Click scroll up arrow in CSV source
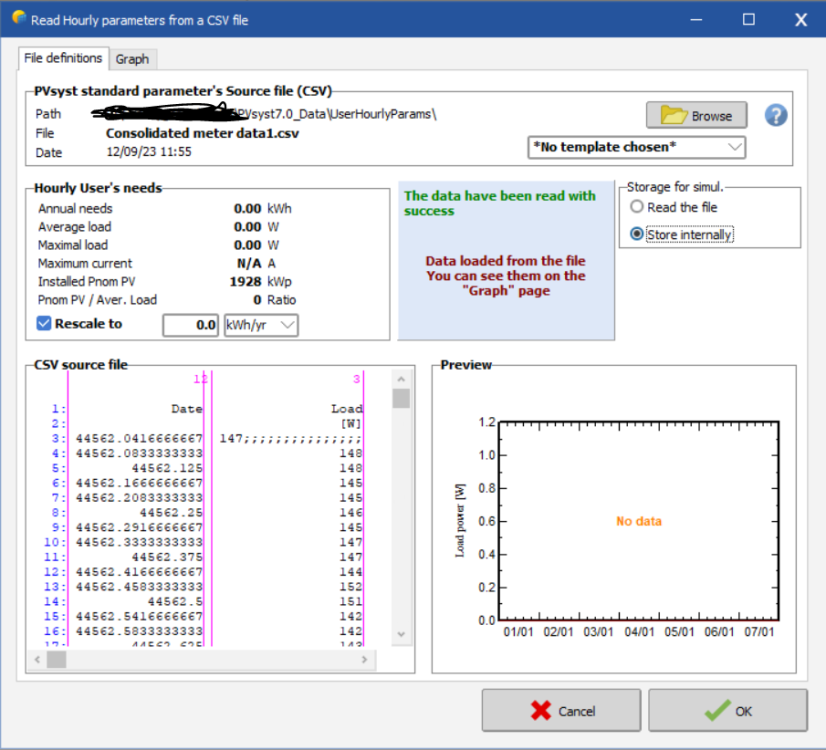 tap(401, 379)
